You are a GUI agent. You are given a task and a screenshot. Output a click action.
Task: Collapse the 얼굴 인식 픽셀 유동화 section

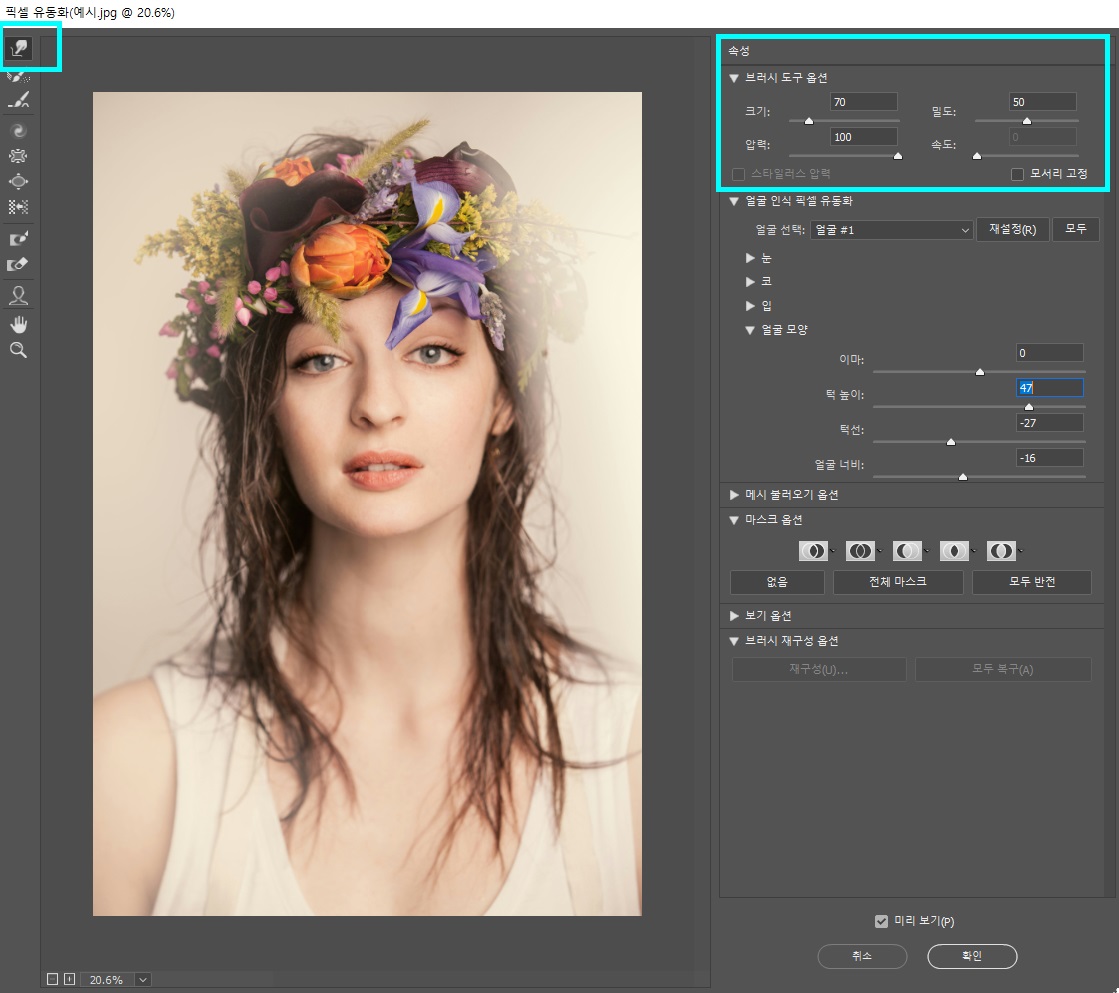point(734,201)
